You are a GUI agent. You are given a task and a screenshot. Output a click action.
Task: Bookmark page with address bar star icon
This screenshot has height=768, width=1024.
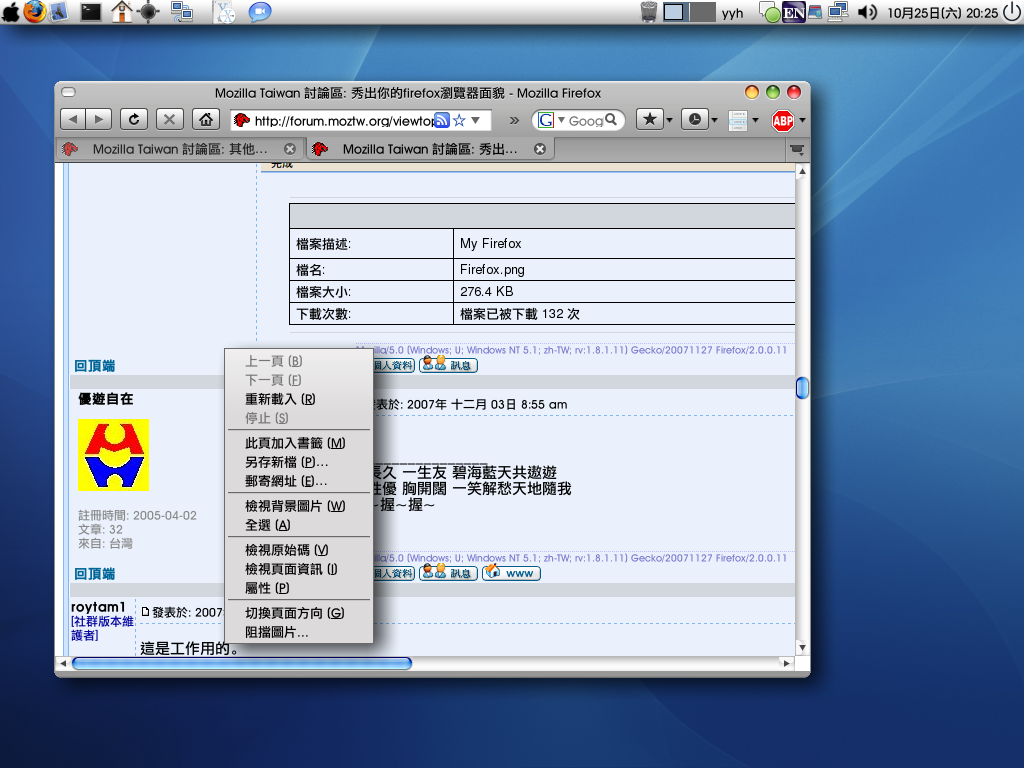(459, 120)
